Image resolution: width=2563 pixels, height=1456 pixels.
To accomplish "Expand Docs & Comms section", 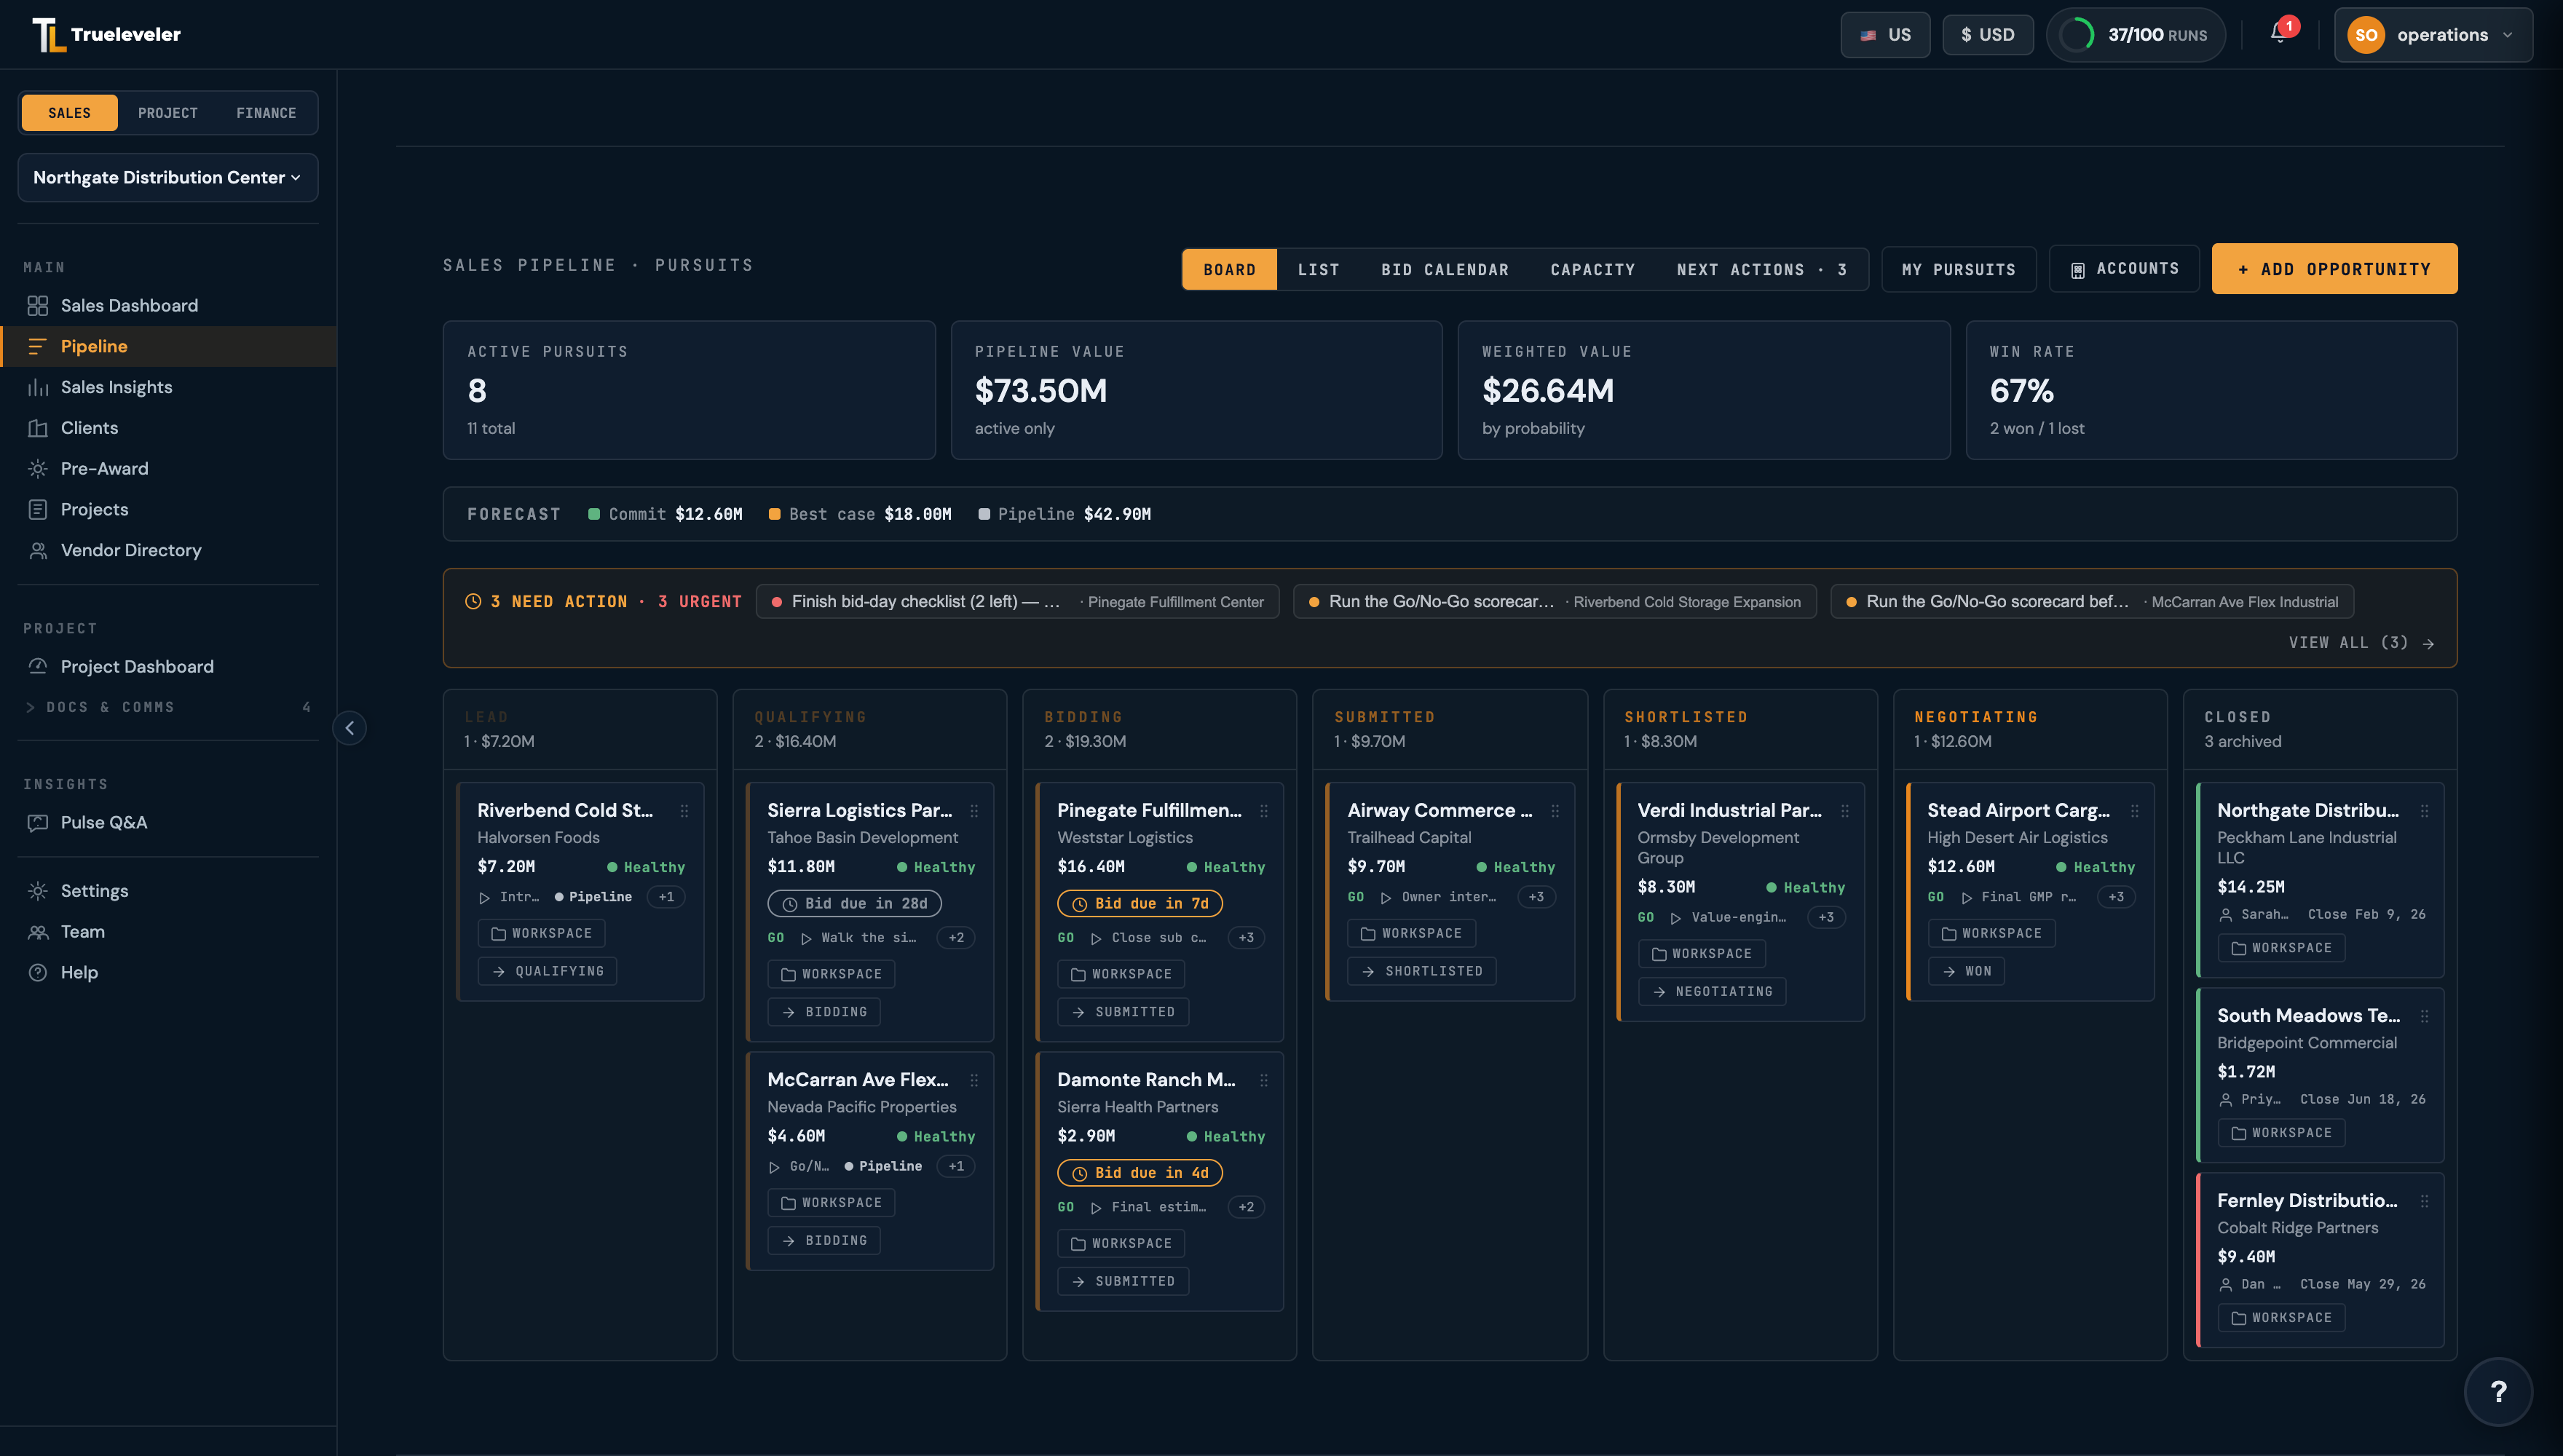I will pos(168,707).
